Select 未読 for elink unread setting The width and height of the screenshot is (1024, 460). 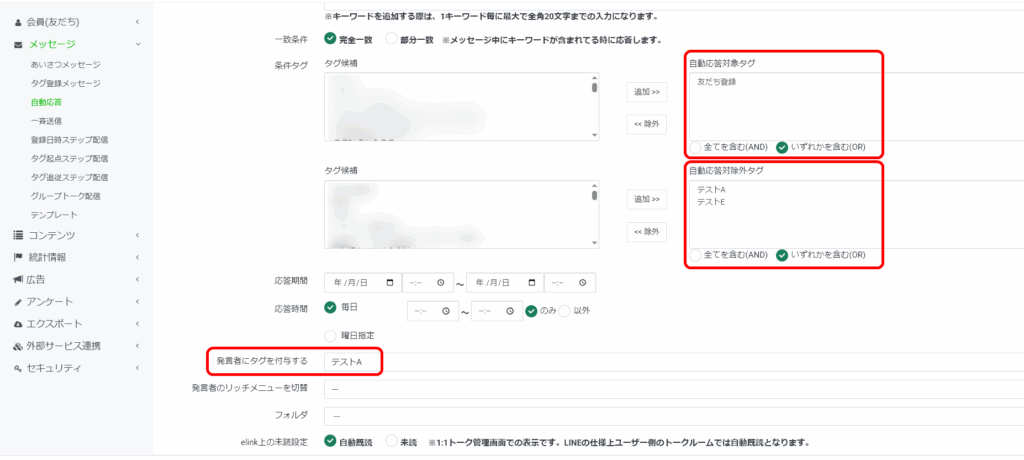[x=392, y=441]
